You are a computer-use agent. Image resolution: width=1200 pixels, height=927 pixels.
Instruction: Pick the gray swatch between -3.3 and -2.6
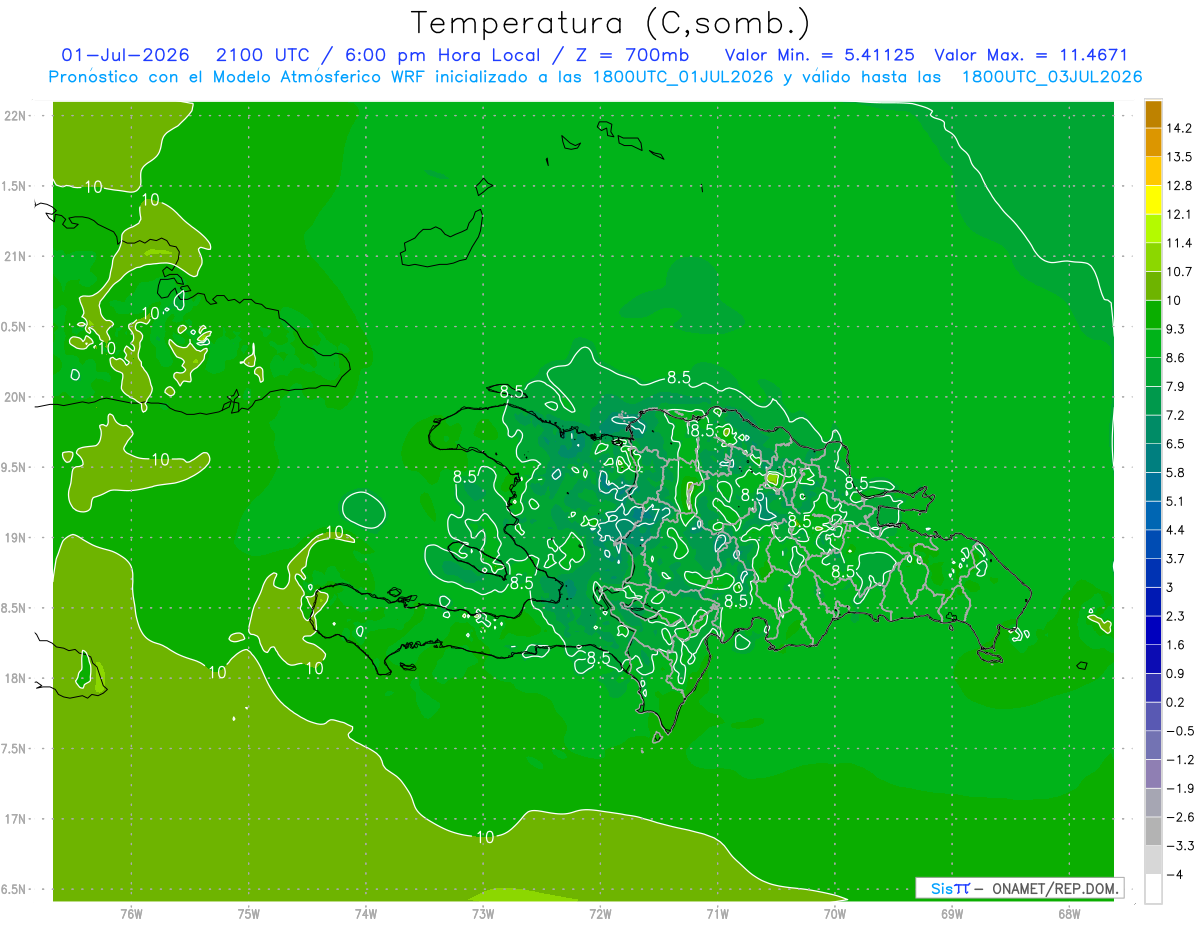pyautogui.click(x=1153, y=832)
